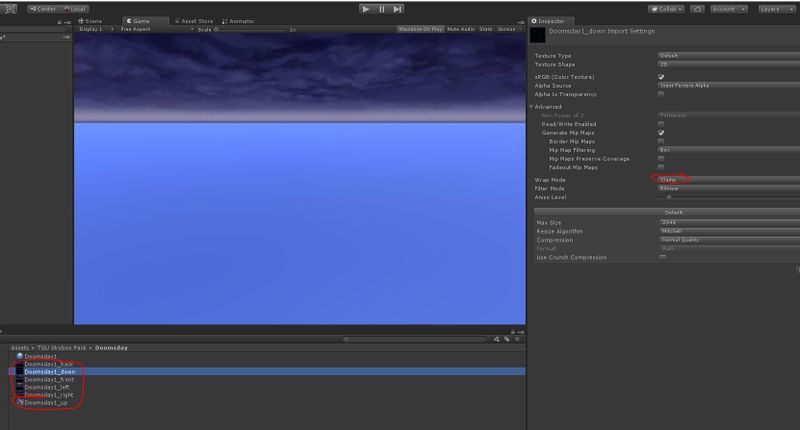This screenshot has height=430, width=800.
Task: Click the Hierarchy panel lock icon
Action: tap(59, 22)
